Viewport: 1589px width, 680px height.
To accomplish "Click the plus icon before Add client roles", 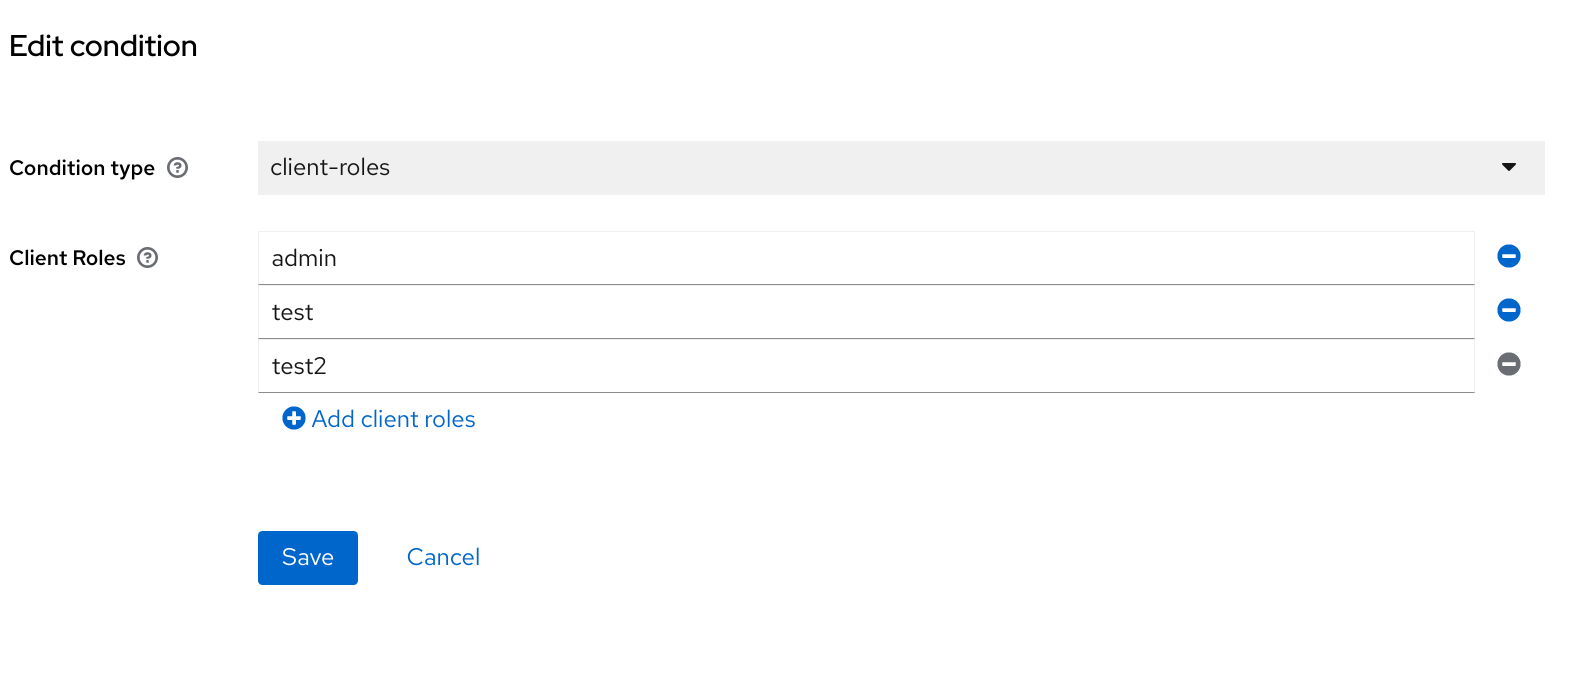I will pyautogui.click(x=293, y=418).
